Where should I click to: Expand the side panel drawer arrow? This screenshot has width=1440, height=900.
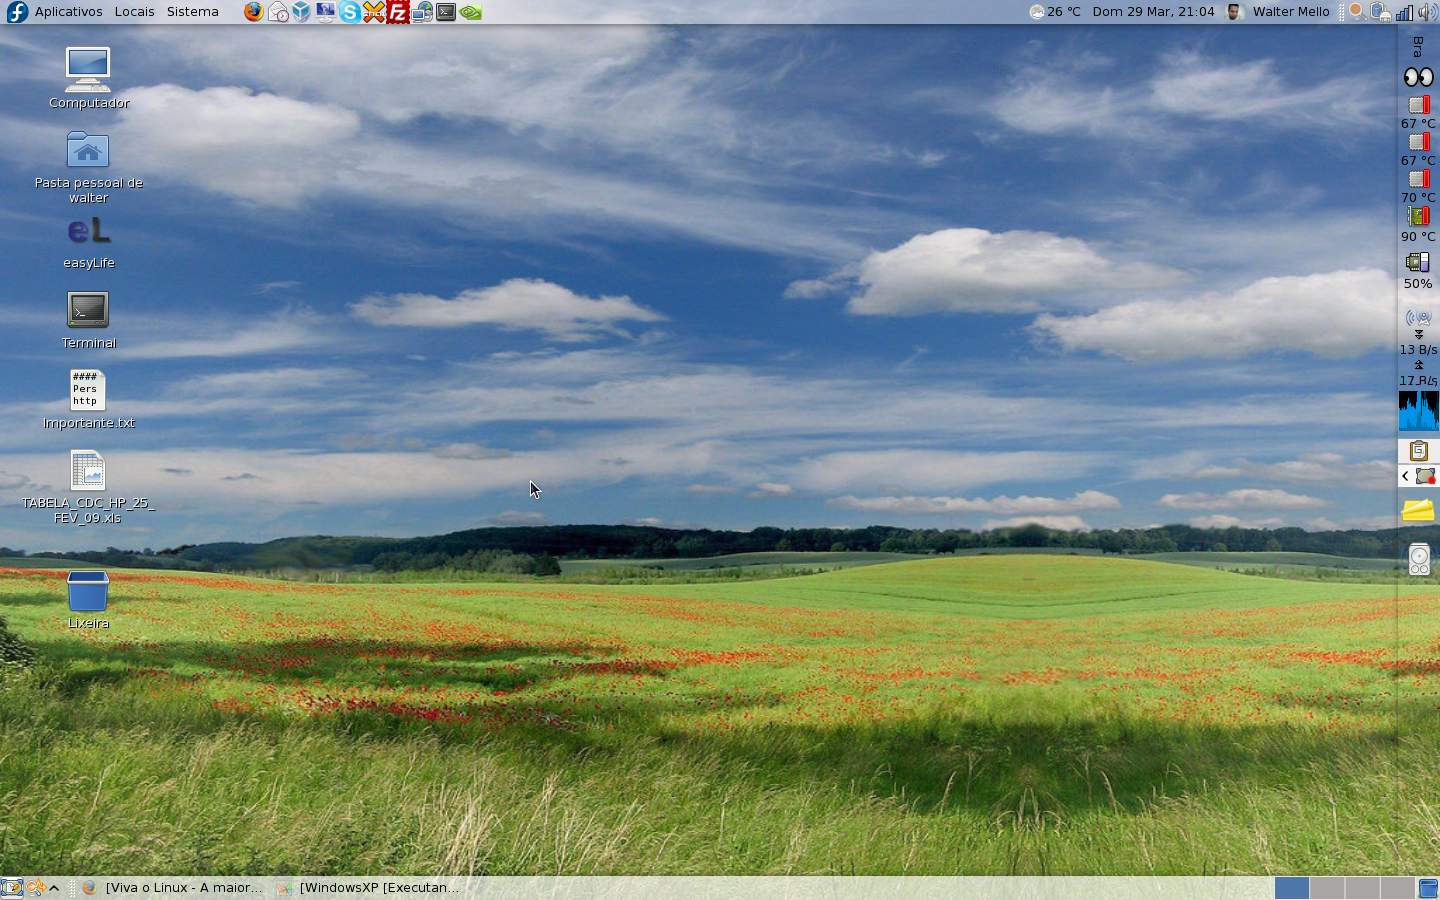pos(1405,476)
